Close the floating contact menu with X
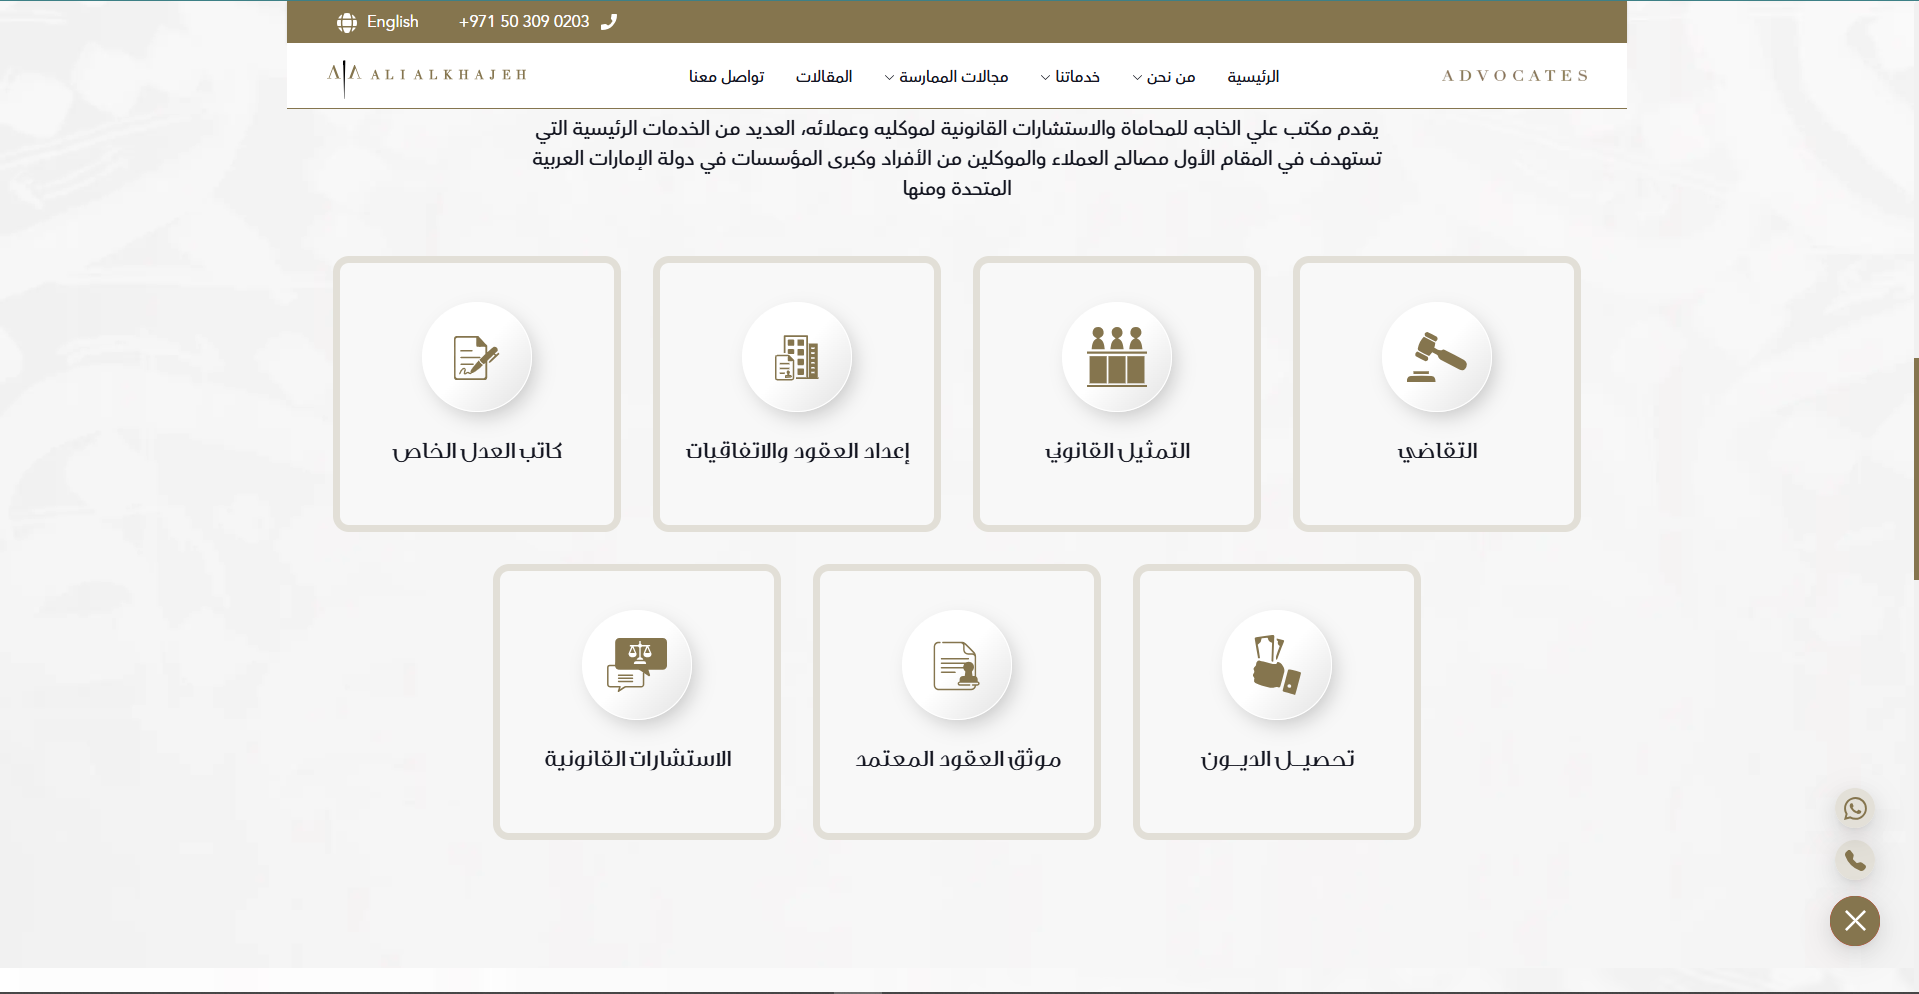Image resolution: width=1919 pixels, height=994 pixels. [1855, 921]
